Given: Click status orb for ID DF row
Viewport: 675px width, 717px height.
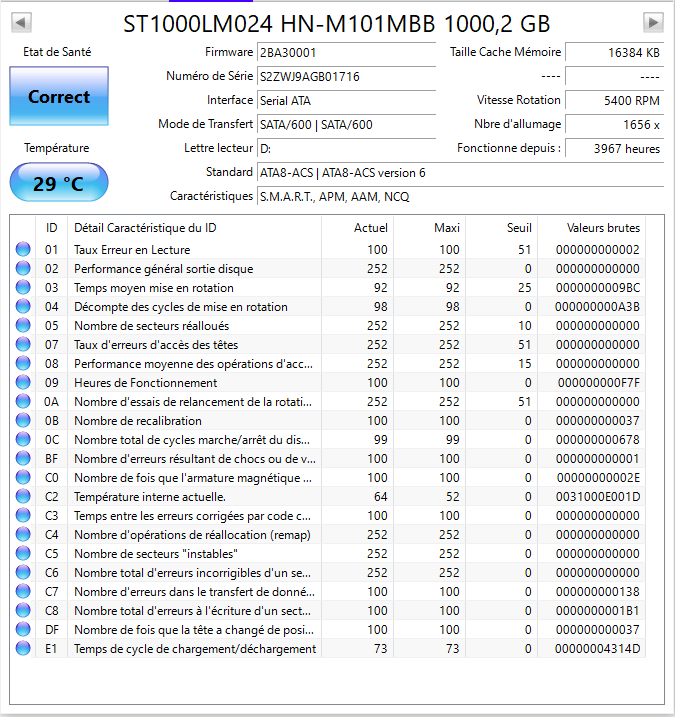Looking at the screenshot, I should click(23, 629).
